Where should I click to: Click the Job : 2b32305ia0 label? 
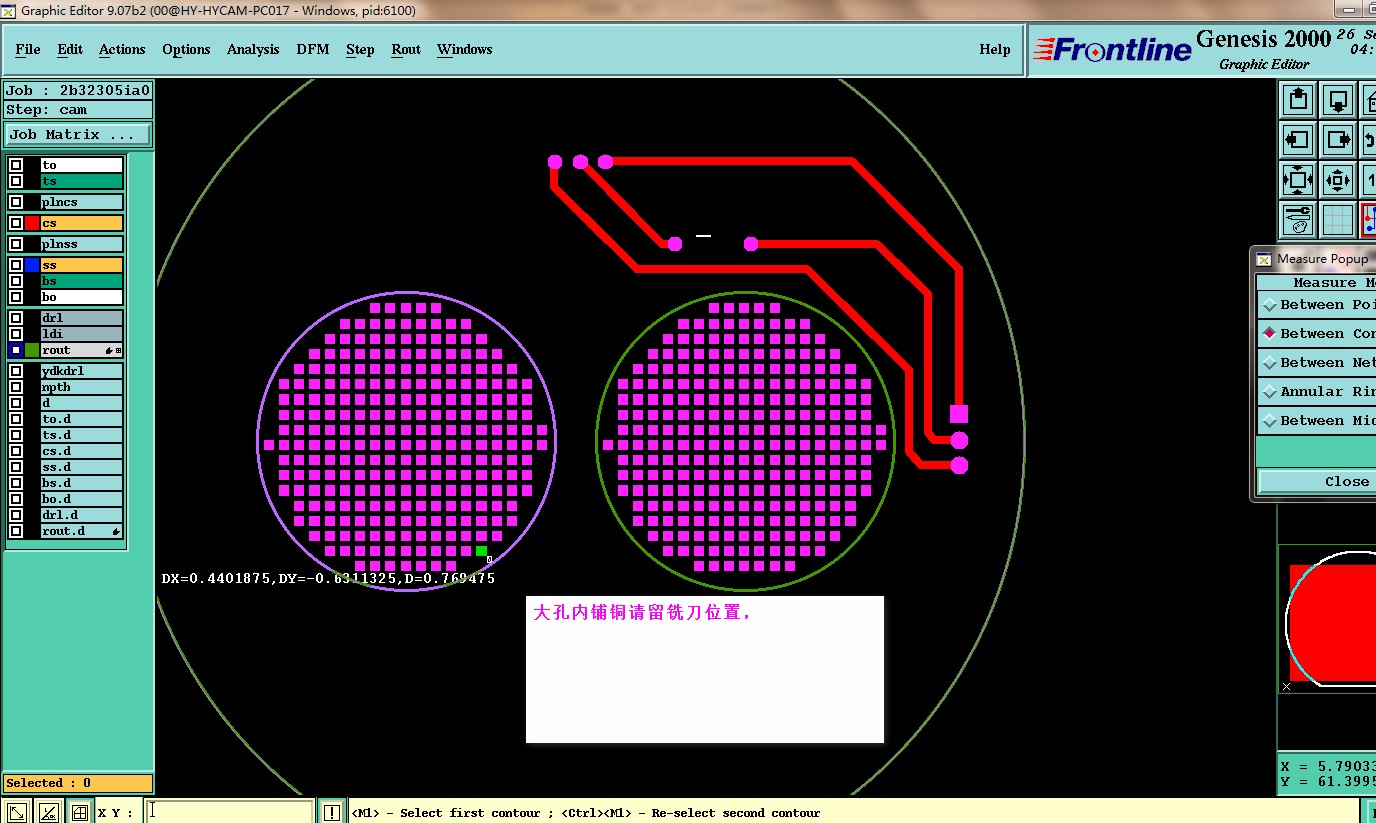point(78,90)
